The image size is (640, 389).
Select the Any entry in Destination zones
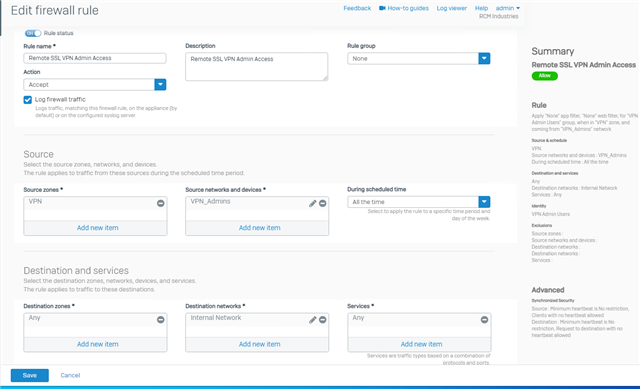coord(34,318)
